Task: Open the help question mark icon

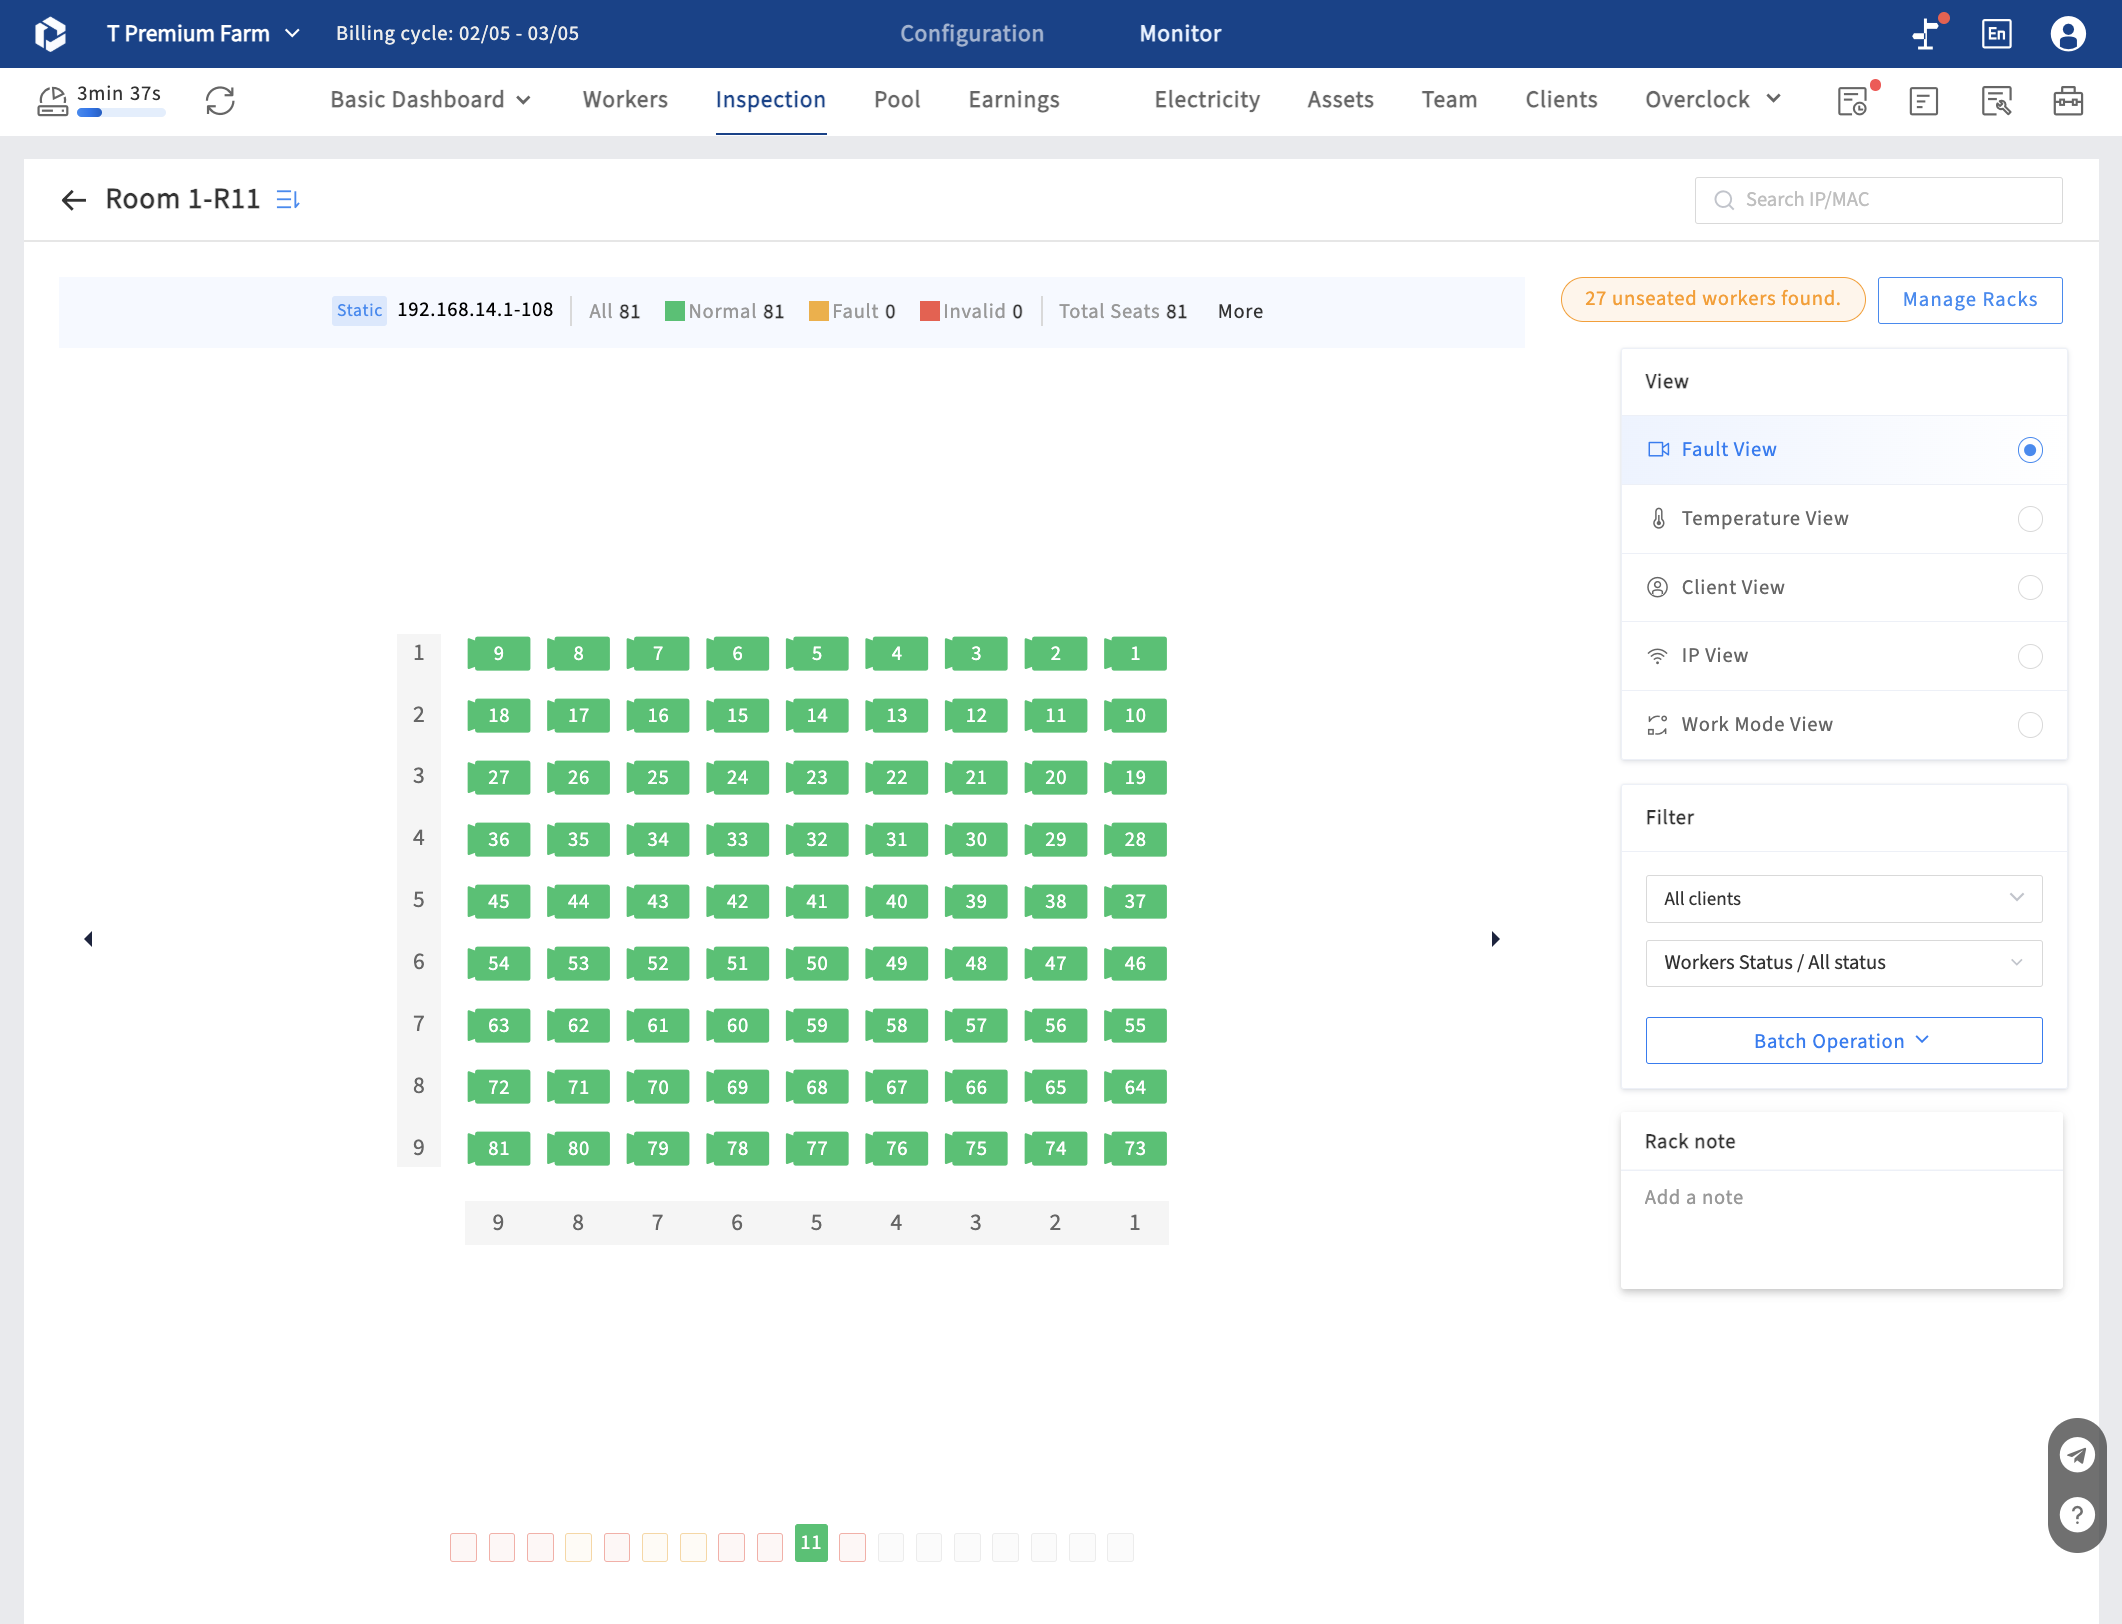Action: pos(2077,1515)
